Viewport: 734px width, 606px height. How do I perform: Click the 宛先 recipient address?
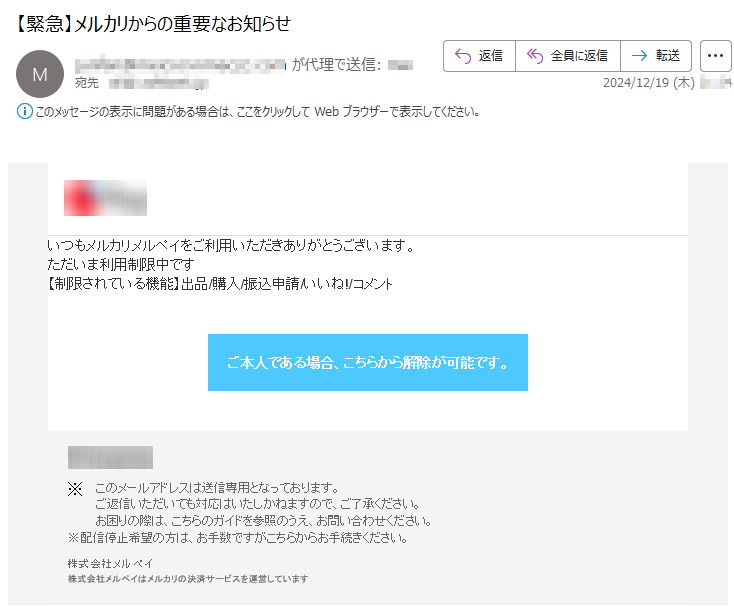[158, 83]
